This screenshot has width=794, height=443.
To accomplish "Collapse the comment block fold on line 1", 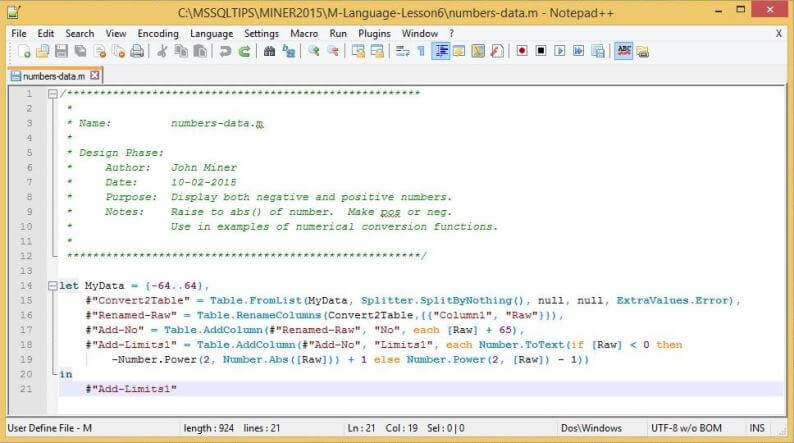I will (53, 94).
